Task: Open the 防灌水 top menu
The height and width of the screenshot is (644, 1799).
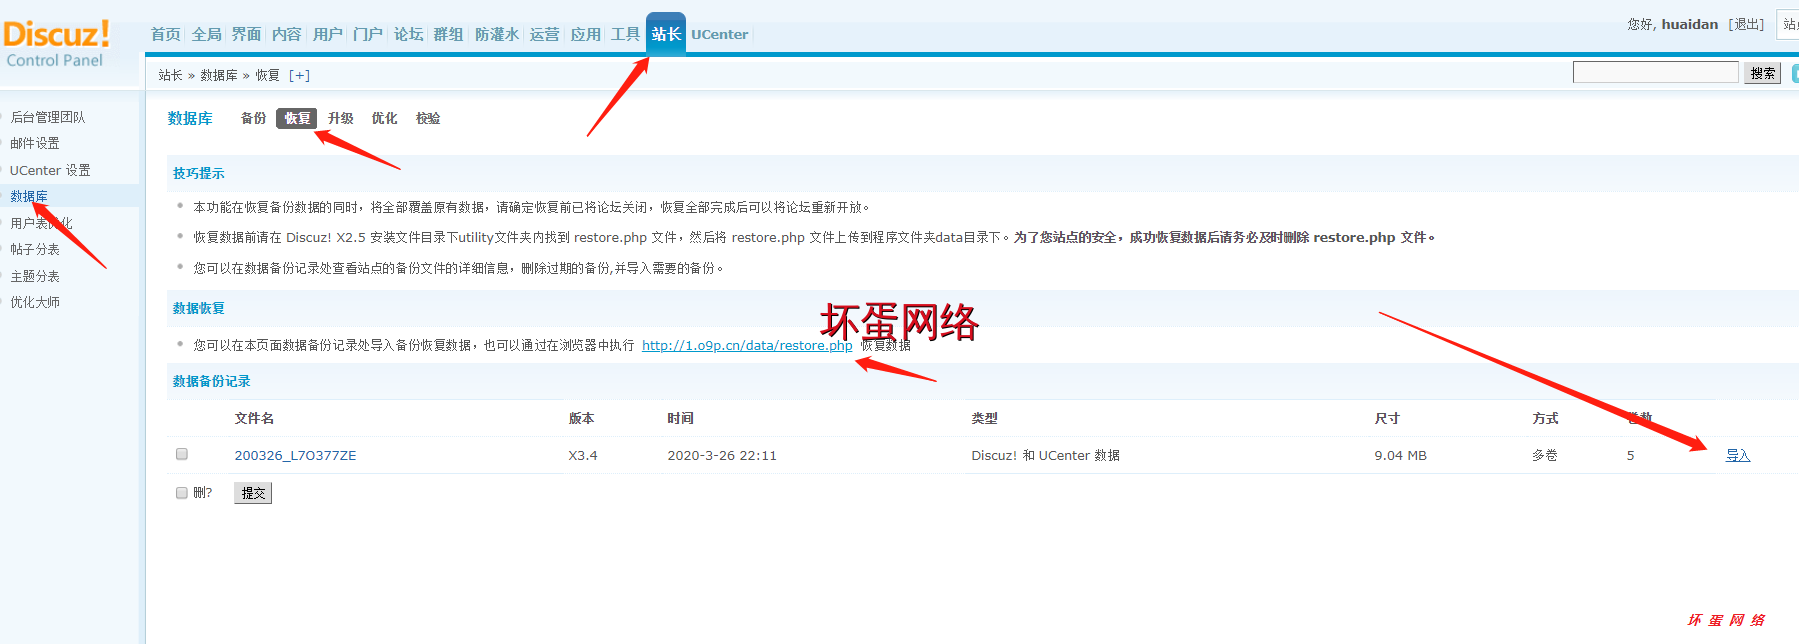Action: 497,34
